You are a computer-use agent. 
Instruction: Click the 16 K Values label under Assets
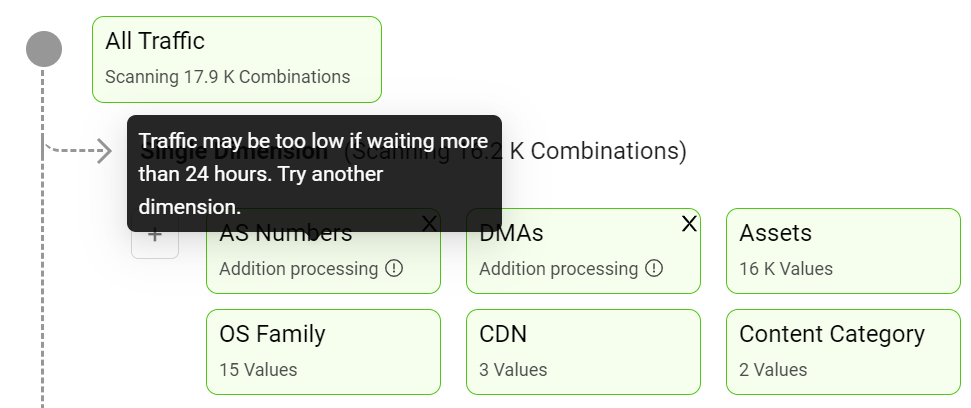click(x=786, y=269)
